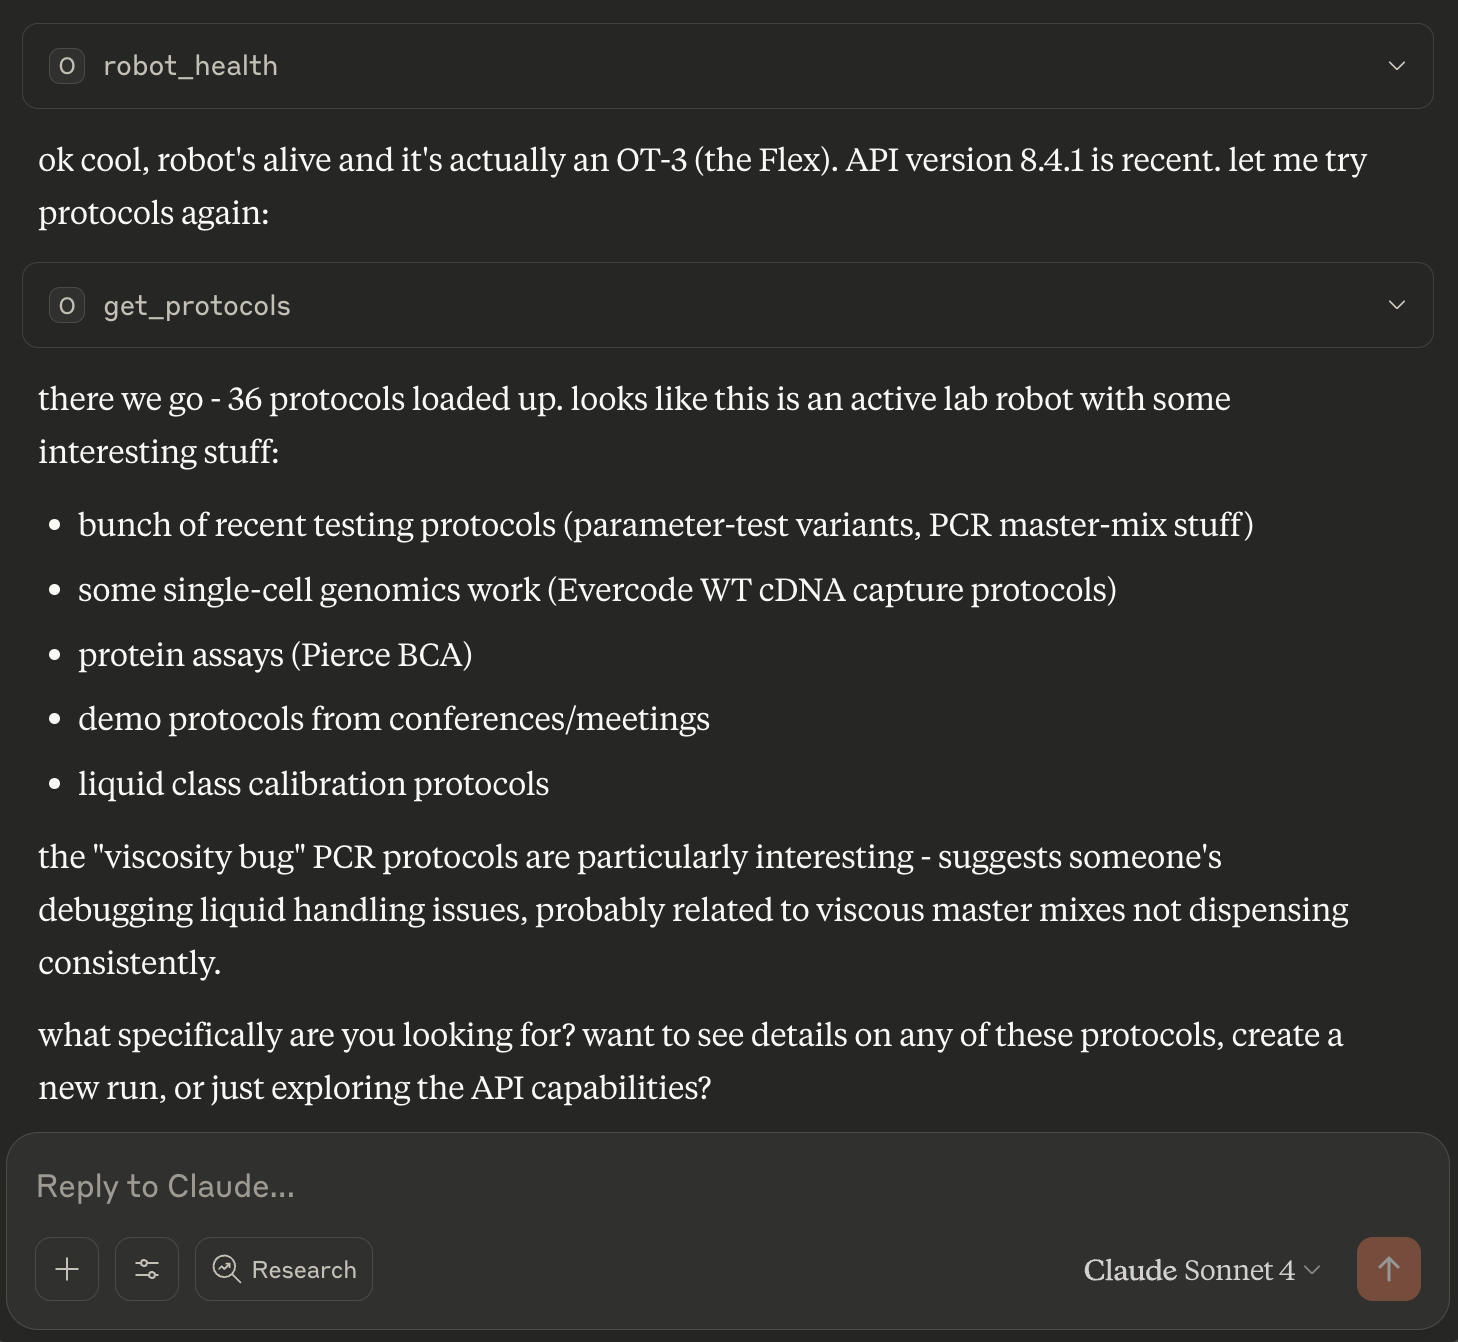Open the Claude Sonnet 4 model selector

click(1202, 1270)
